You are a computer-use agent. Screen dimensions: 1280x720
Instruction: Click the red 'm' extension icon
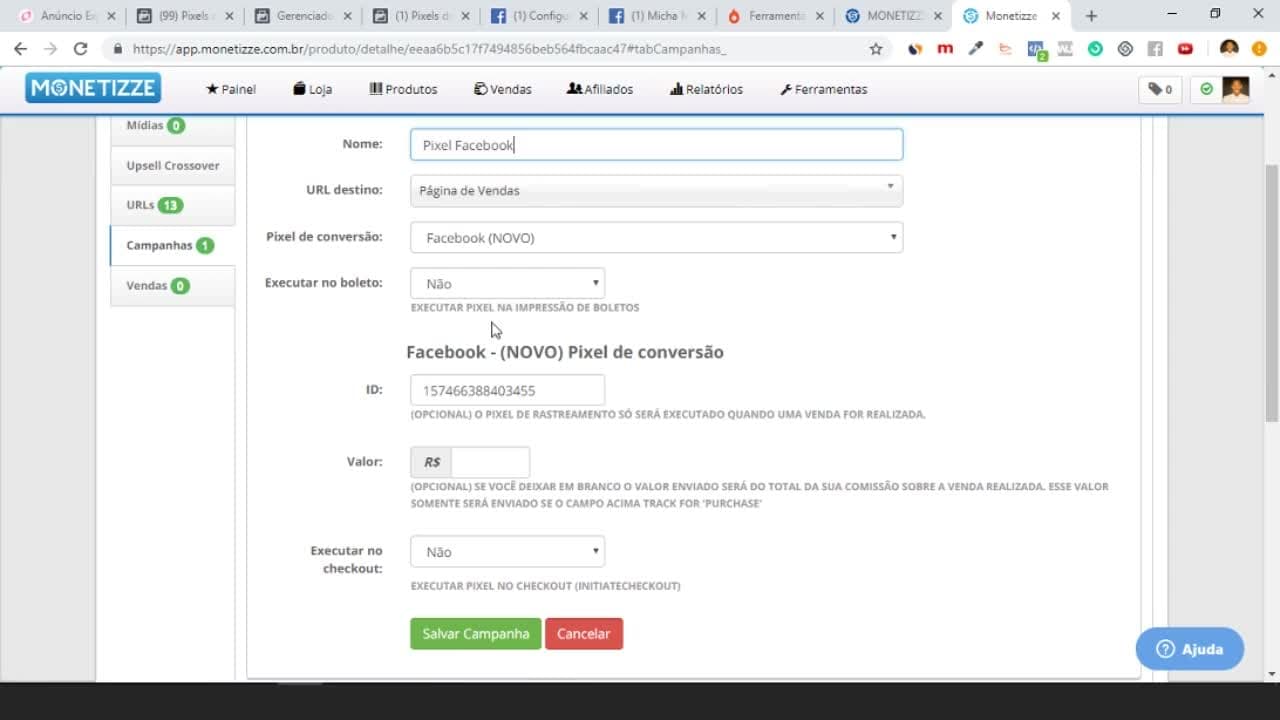click(x=945, y=48)
